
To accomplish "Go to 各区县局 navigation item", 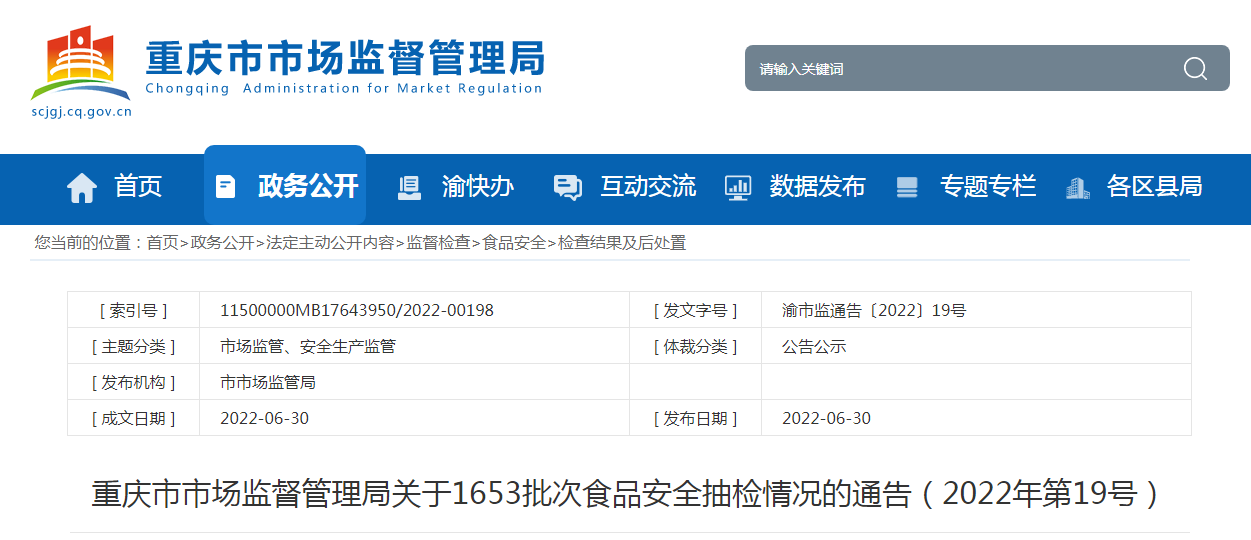I will pos(1154,187).
